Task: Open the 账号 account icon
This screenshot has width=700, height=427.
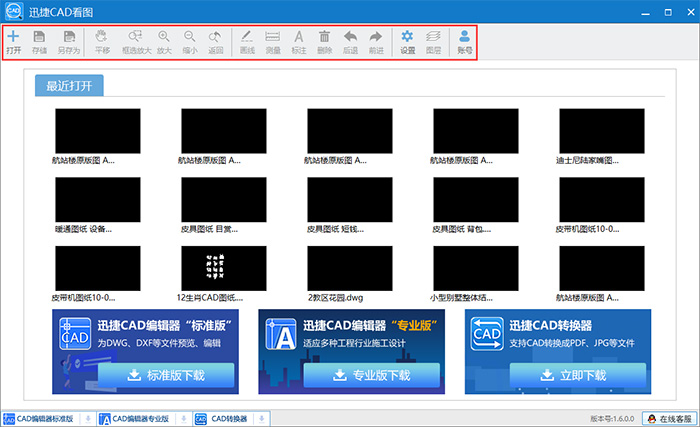Action: [464, 36]
